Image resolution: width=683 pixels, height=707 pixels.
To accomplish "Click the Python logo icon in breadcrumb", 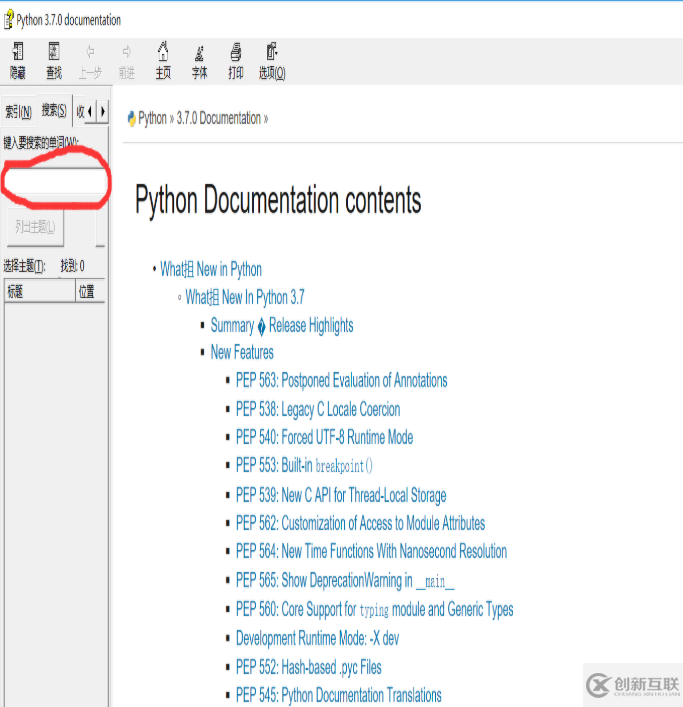I will 131,119.
